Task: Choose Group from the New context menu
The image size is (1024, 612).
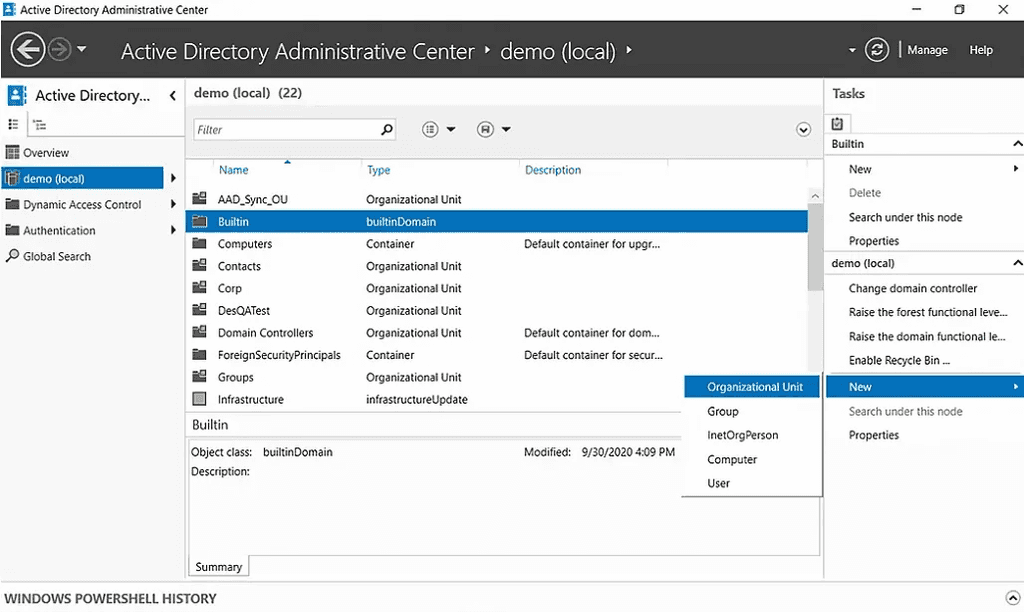Action: point(722,411)
